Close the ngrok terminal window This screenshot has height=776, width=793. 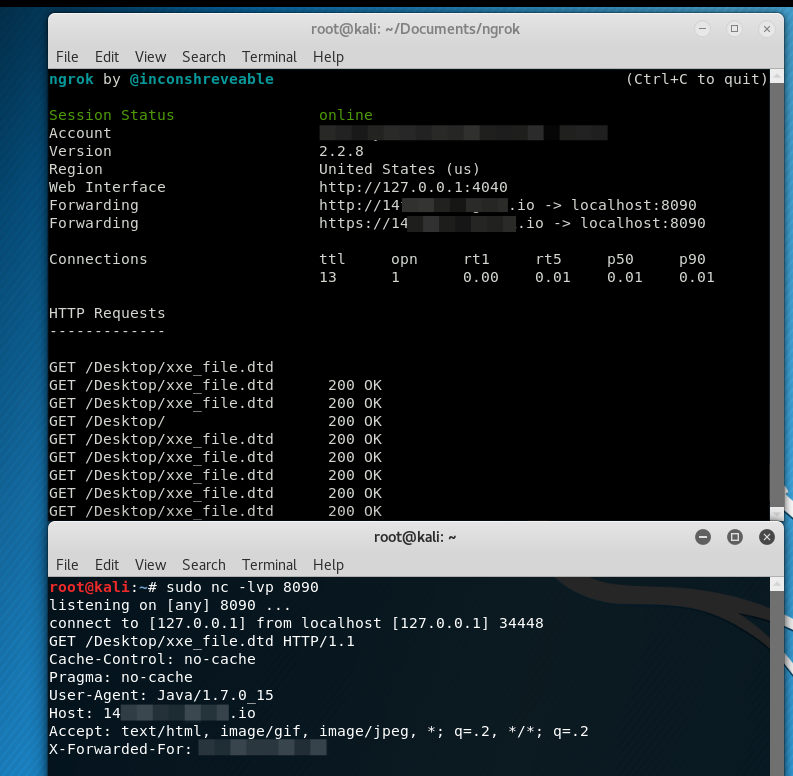click(767, 29)
